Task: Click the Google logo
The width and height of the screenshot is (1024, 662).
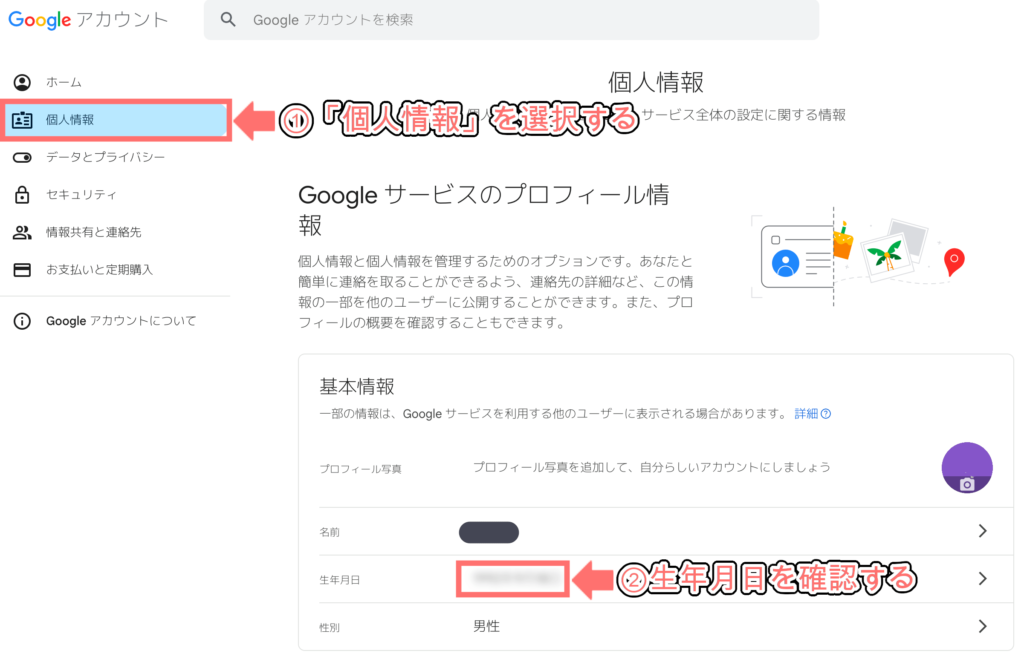Action: (39, 20)
